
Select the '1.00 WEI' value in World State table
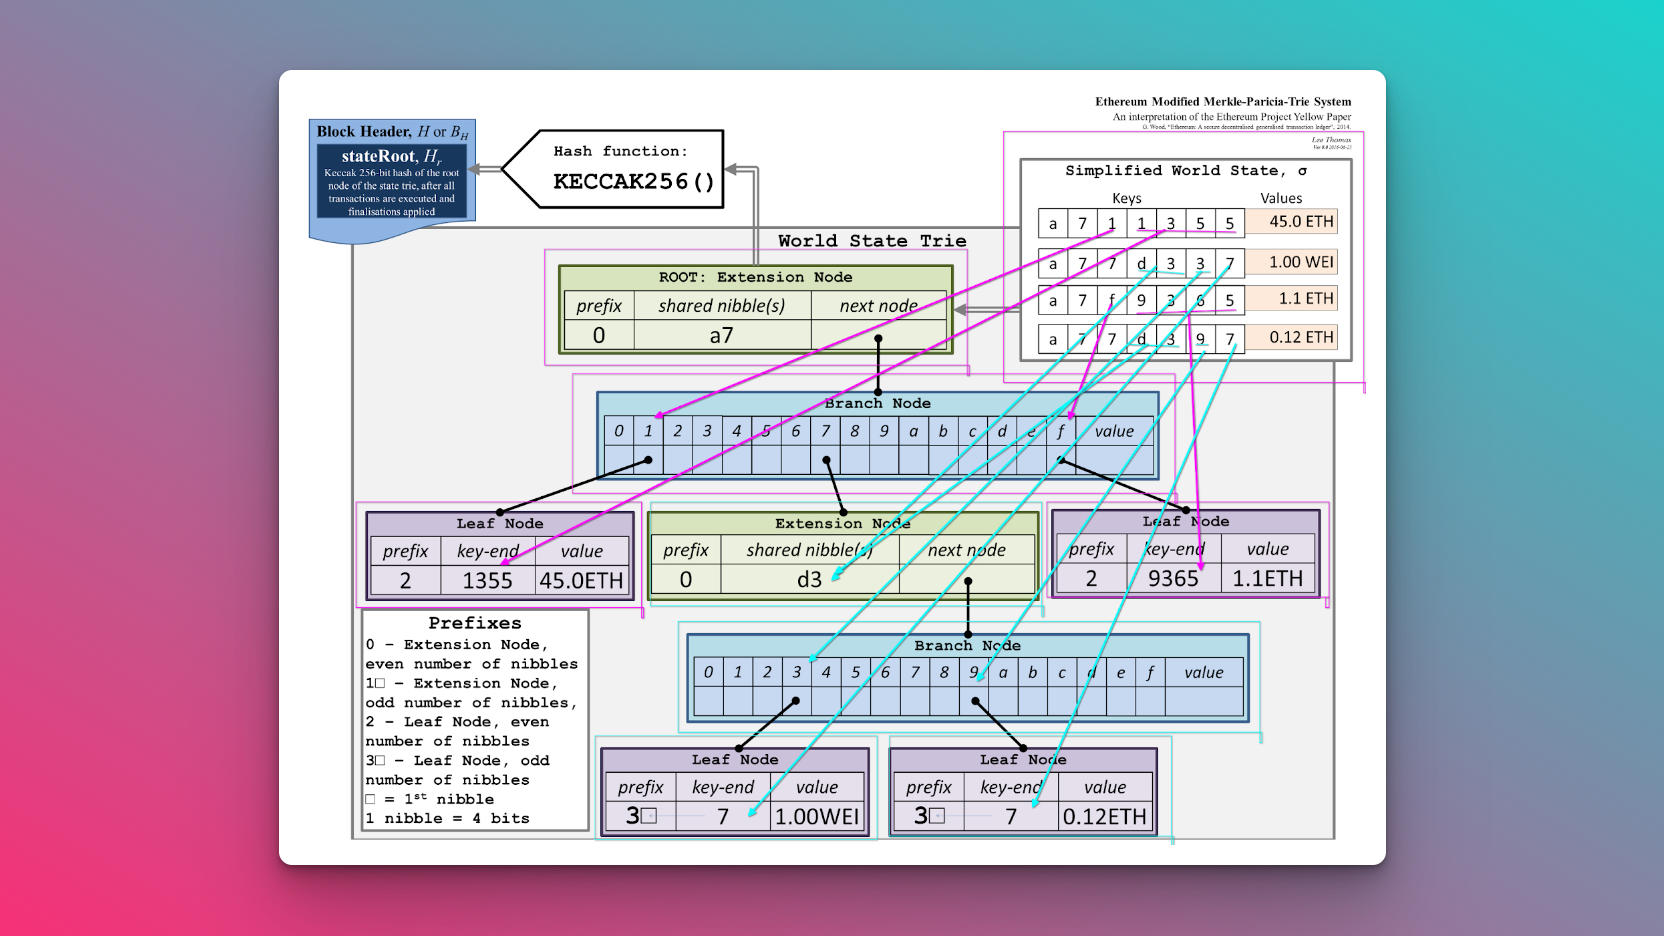[1292, 262]
